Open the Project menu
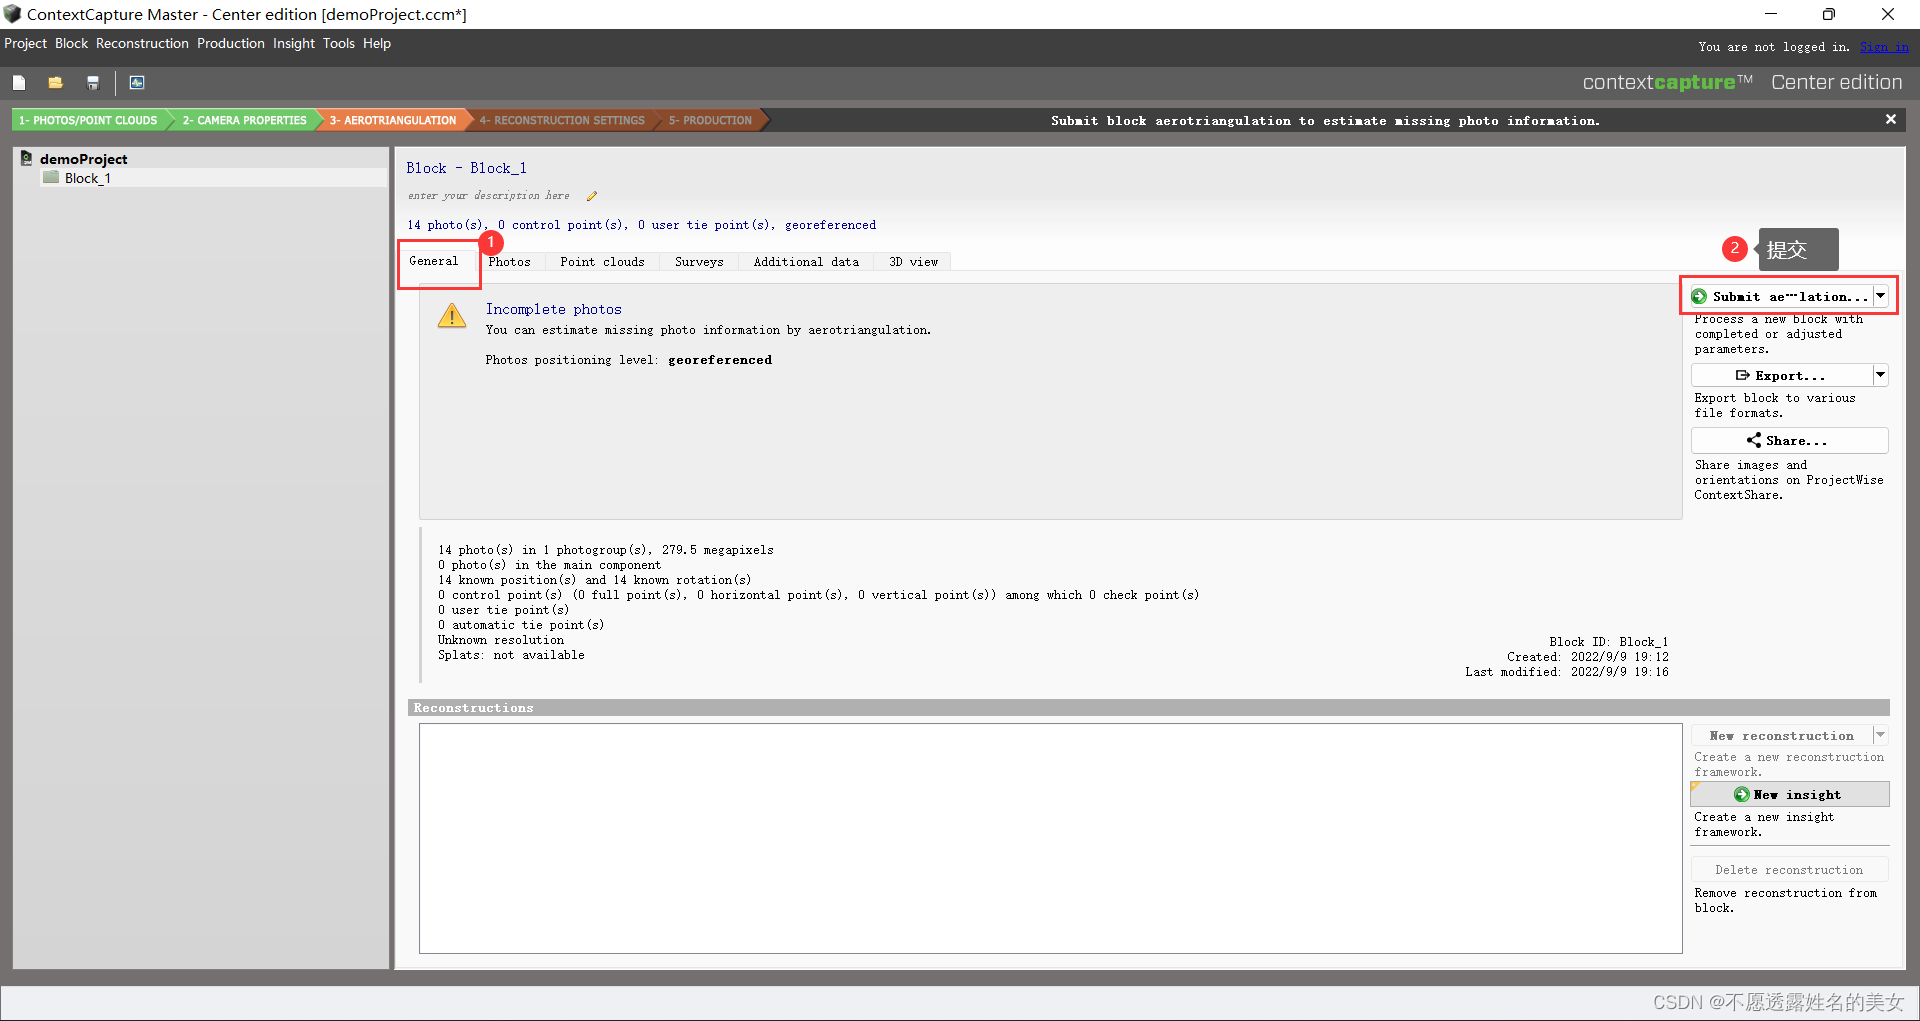The image size is (1920, 1021). [26, 43]
